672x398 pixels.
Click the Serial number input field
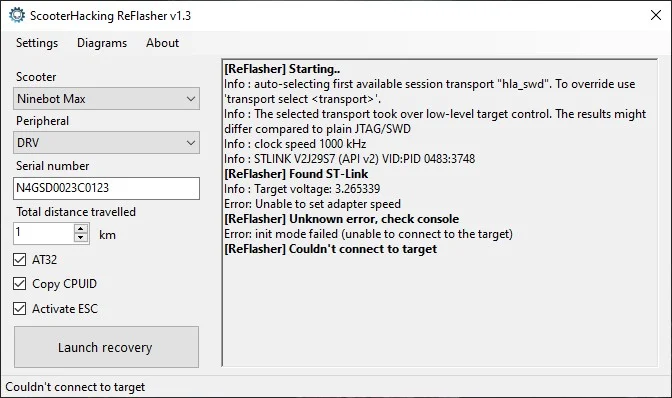[106, 188]
